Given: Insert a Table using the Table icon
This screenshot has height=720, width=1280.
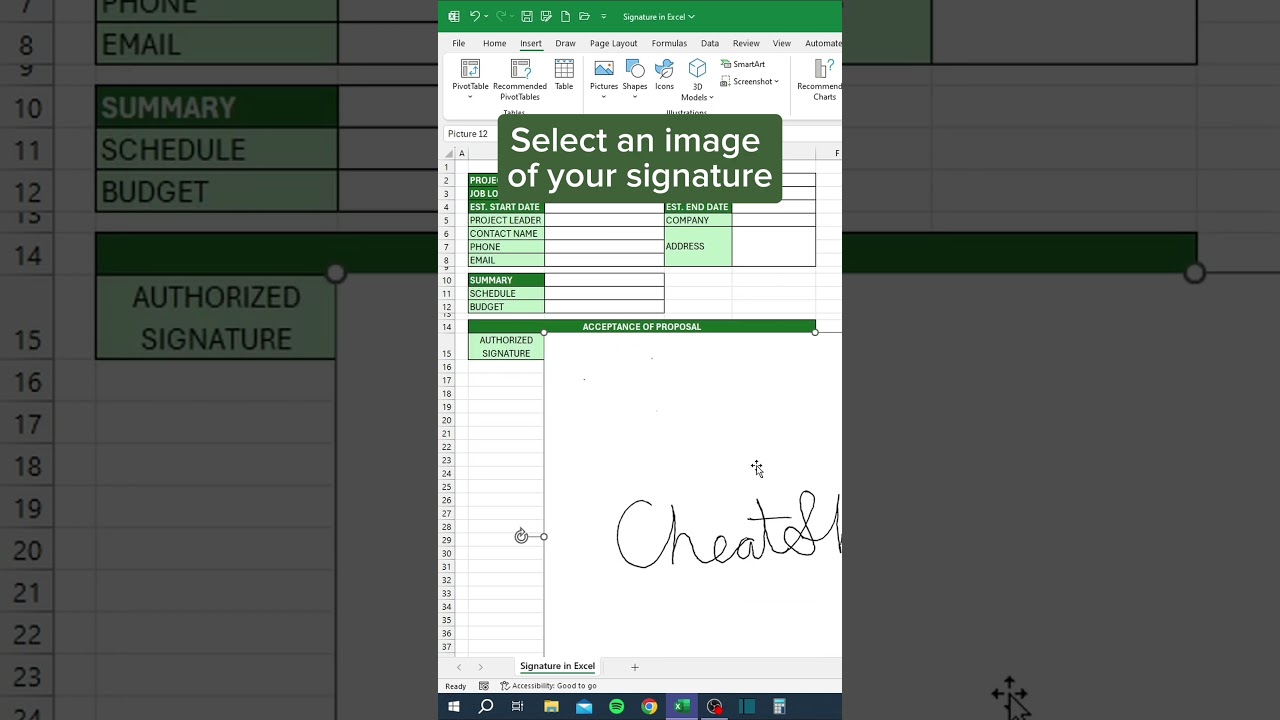Looking at the screenshot, I should click(x=564, y=68).
